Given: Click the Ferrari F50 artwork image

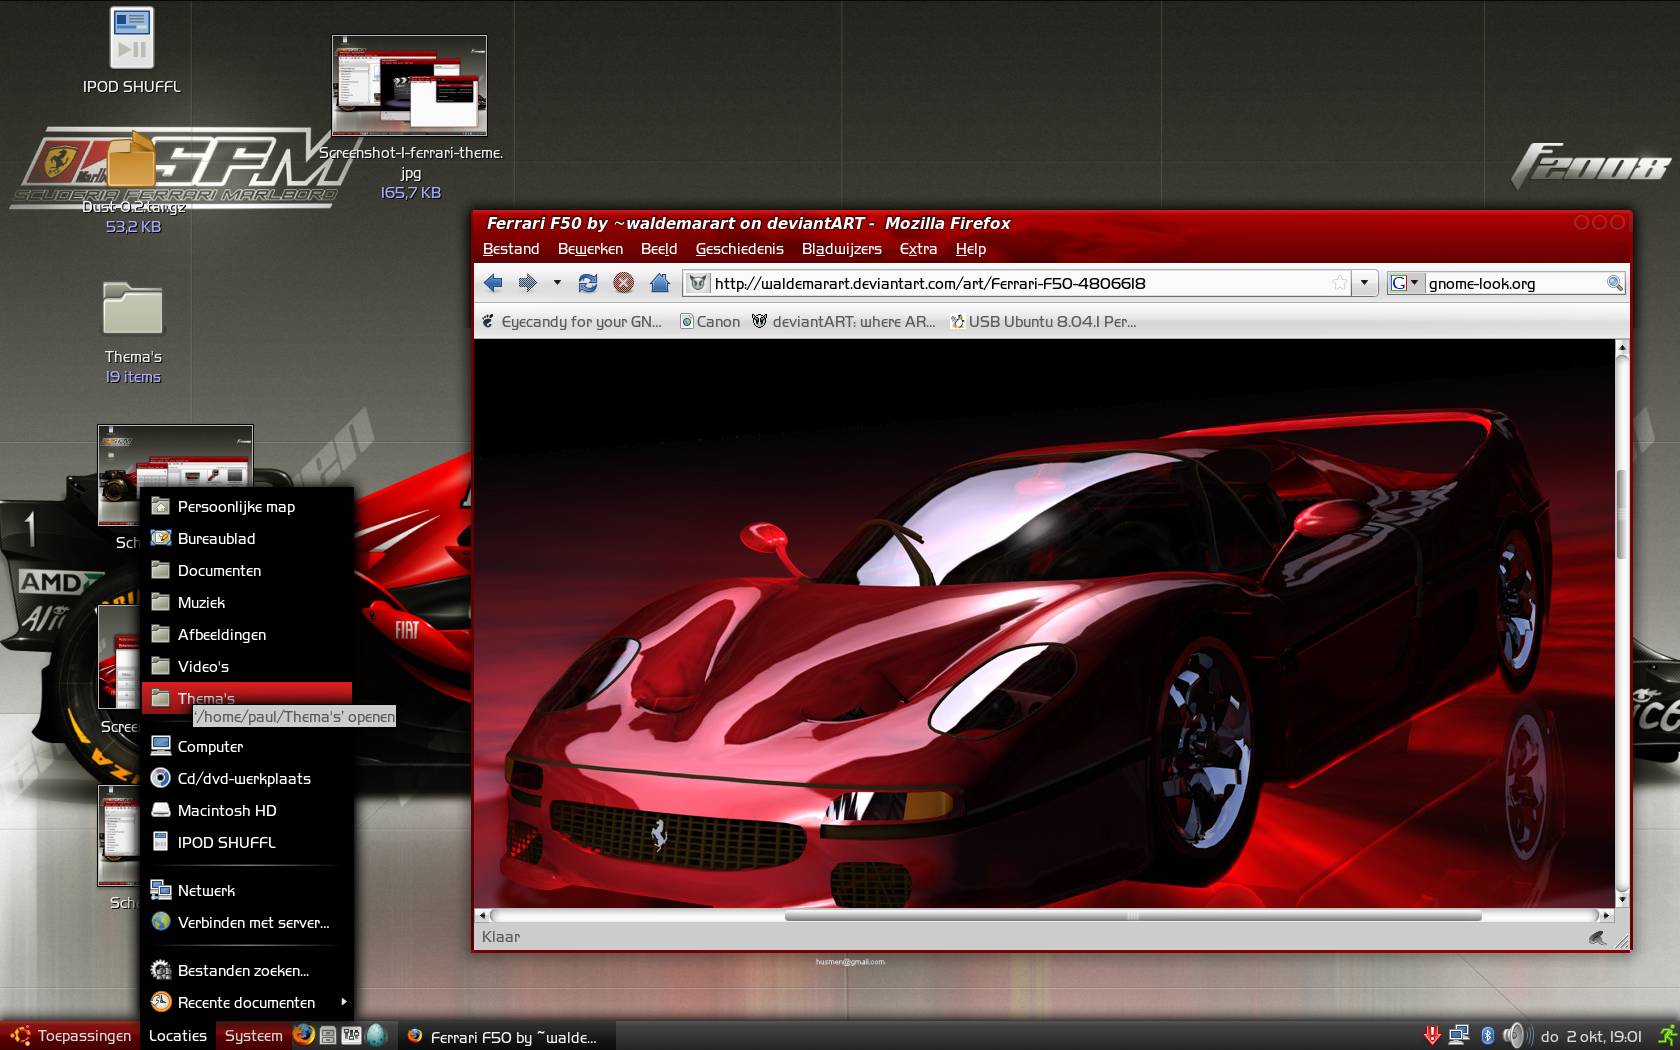Looking at the screenshot, I should coord(1044,623).
